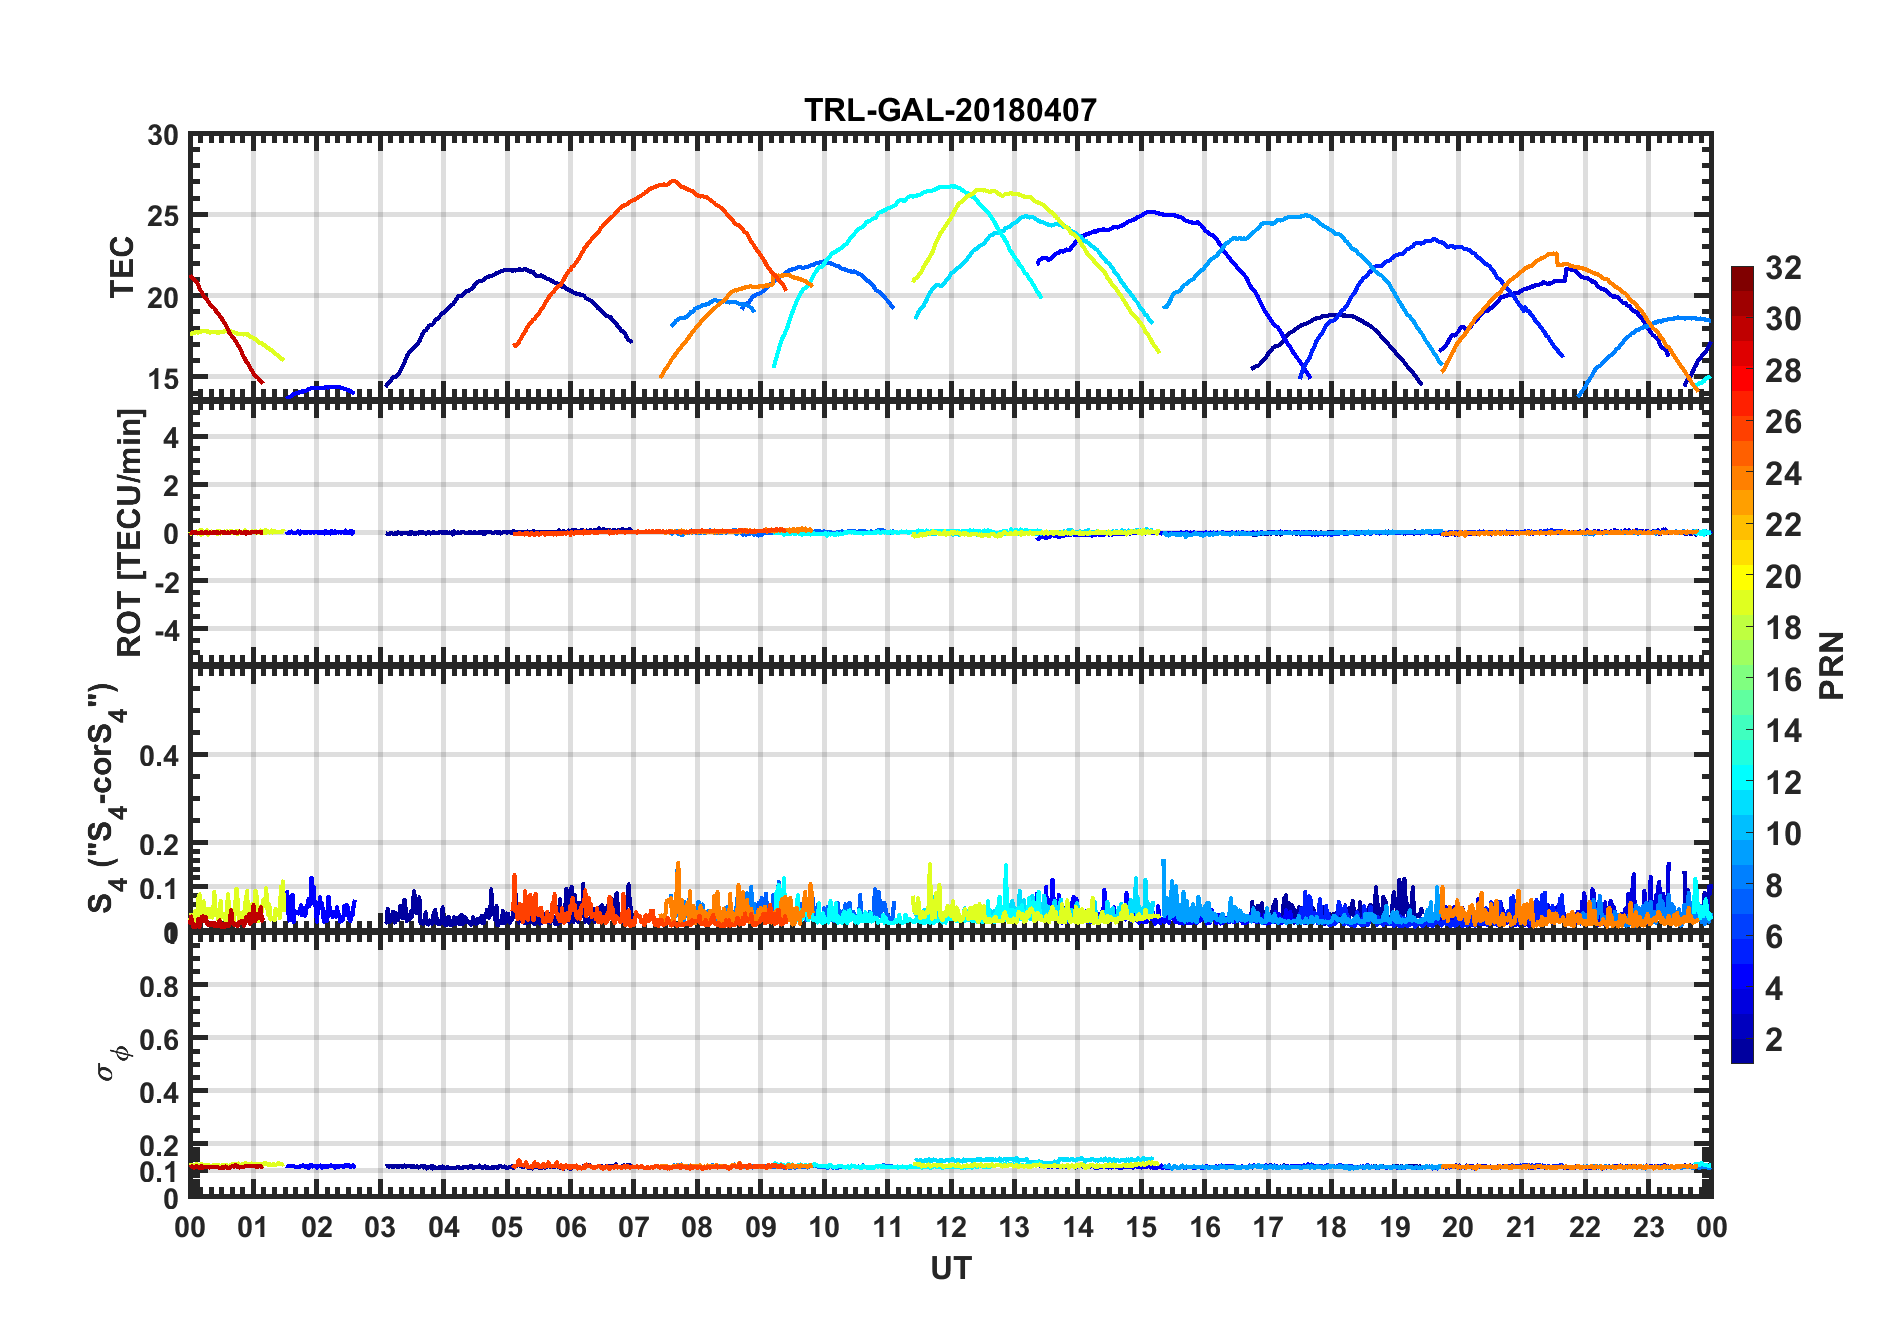Select colorbar tick label 8
The height and width of the screenshot is (1330, 1902).
click(1774, 885)
